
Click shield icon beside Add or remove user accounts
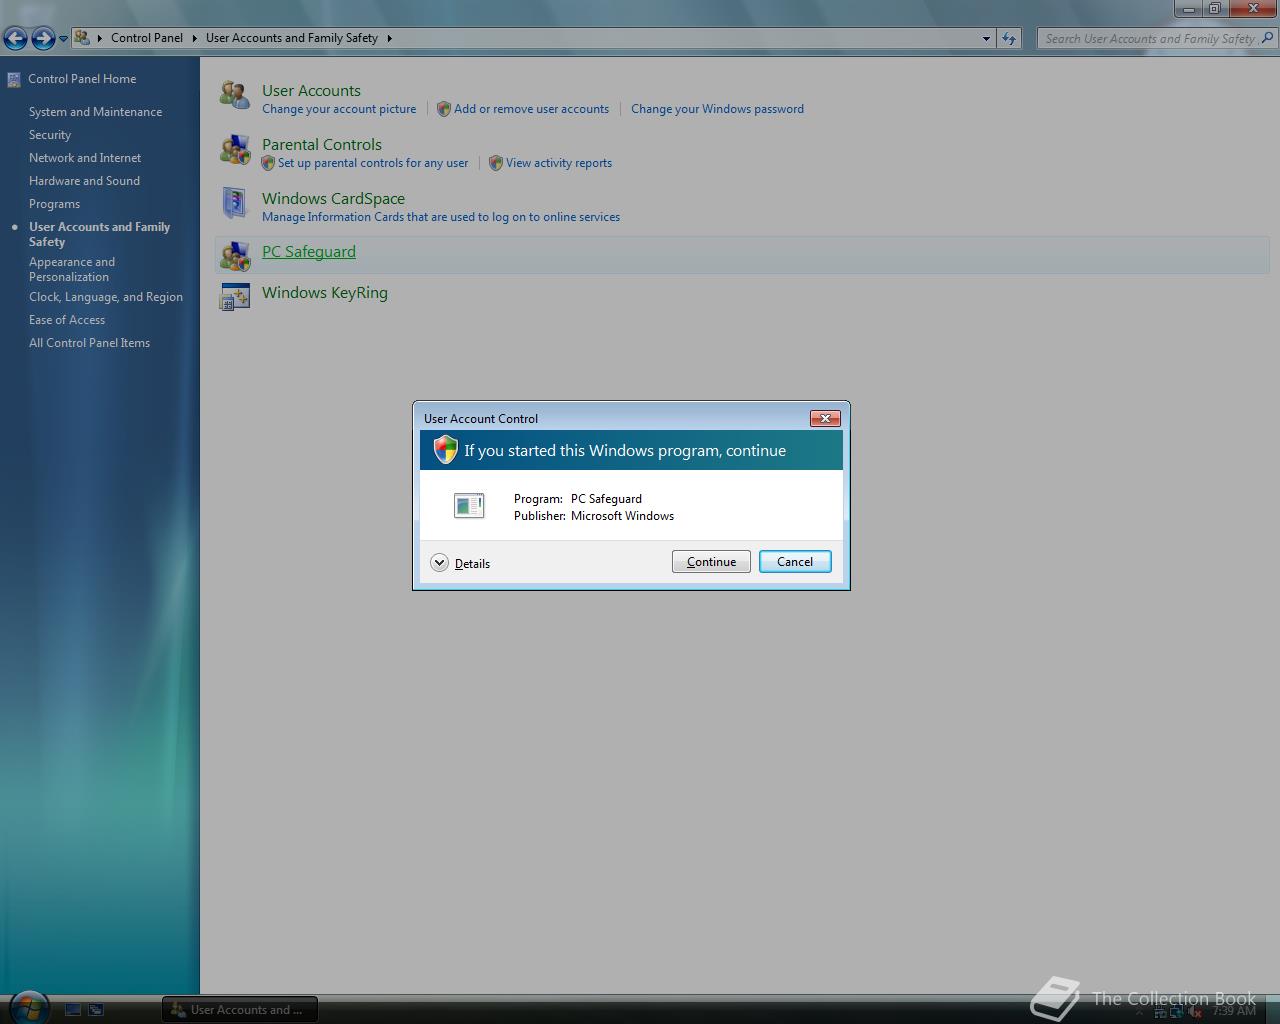click(x=444, y=109)
